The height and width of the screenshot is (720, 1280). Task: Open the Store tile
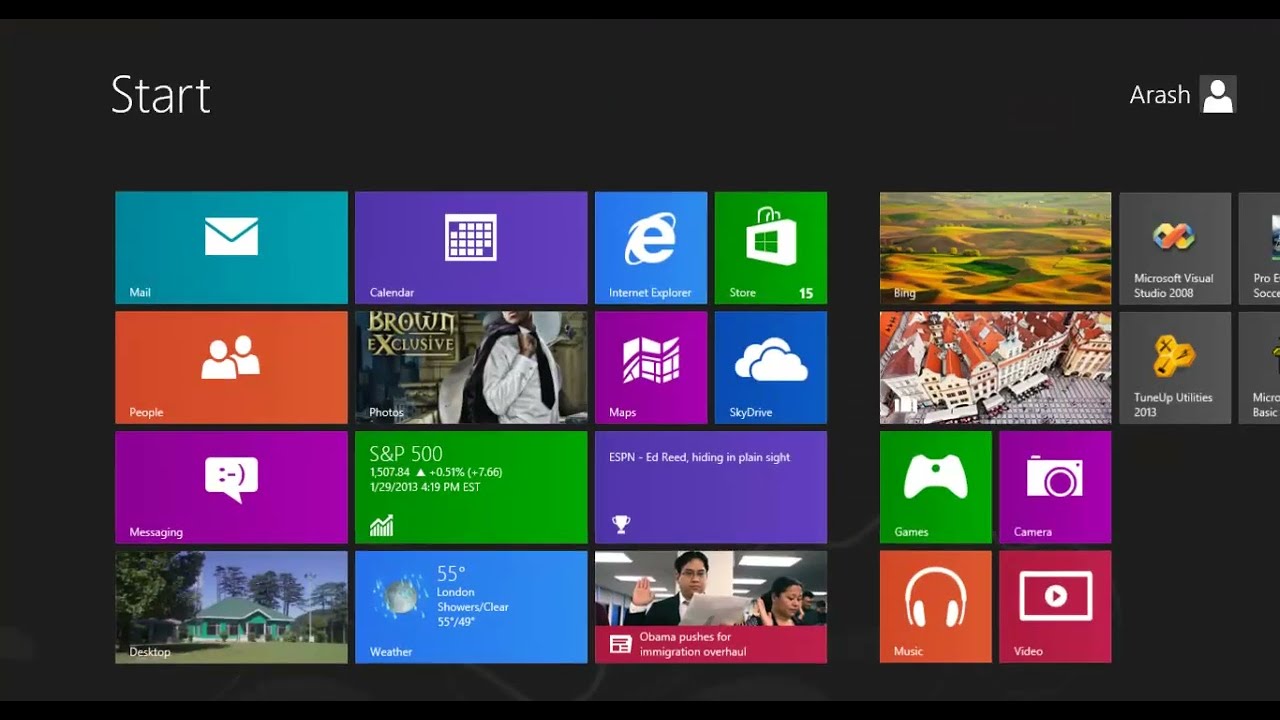771,248
